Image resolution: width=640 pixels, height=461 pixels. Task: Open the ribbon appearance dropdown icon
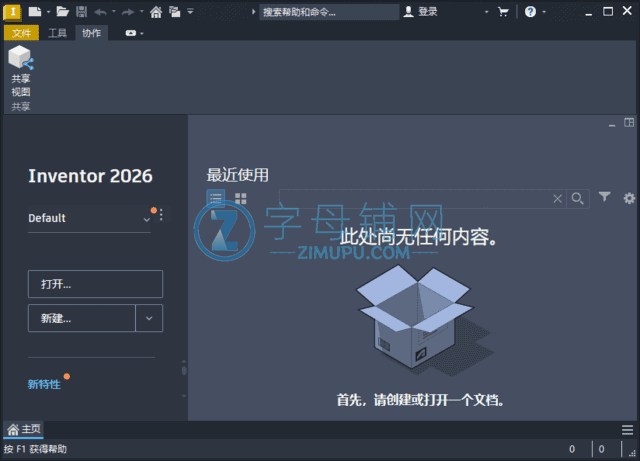[x=134, y=33]
